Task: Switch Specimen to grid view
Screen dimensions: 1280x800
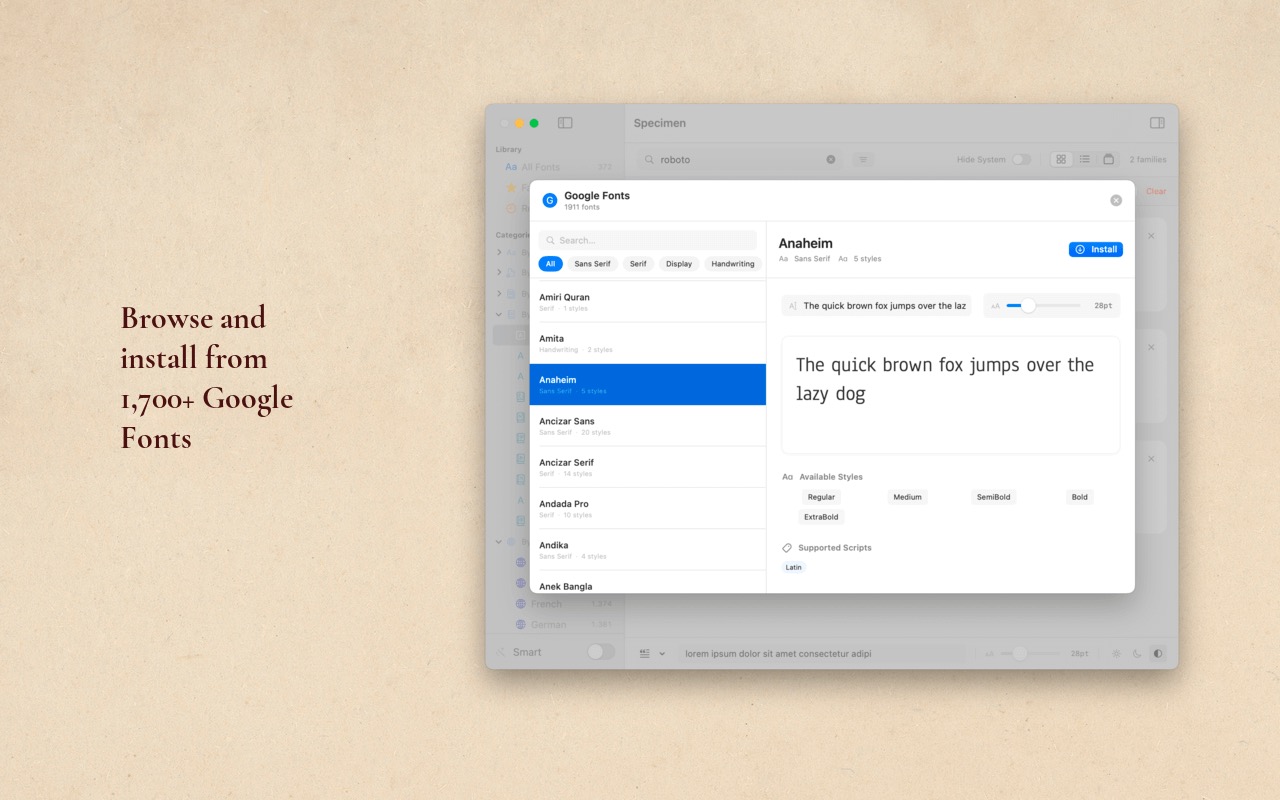Action: click(1061, 159)
